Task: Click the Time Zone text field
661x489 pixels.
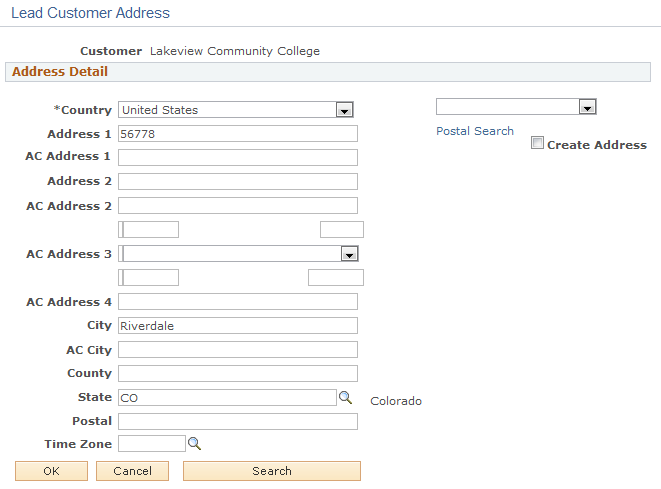Action: pos(152,443)
